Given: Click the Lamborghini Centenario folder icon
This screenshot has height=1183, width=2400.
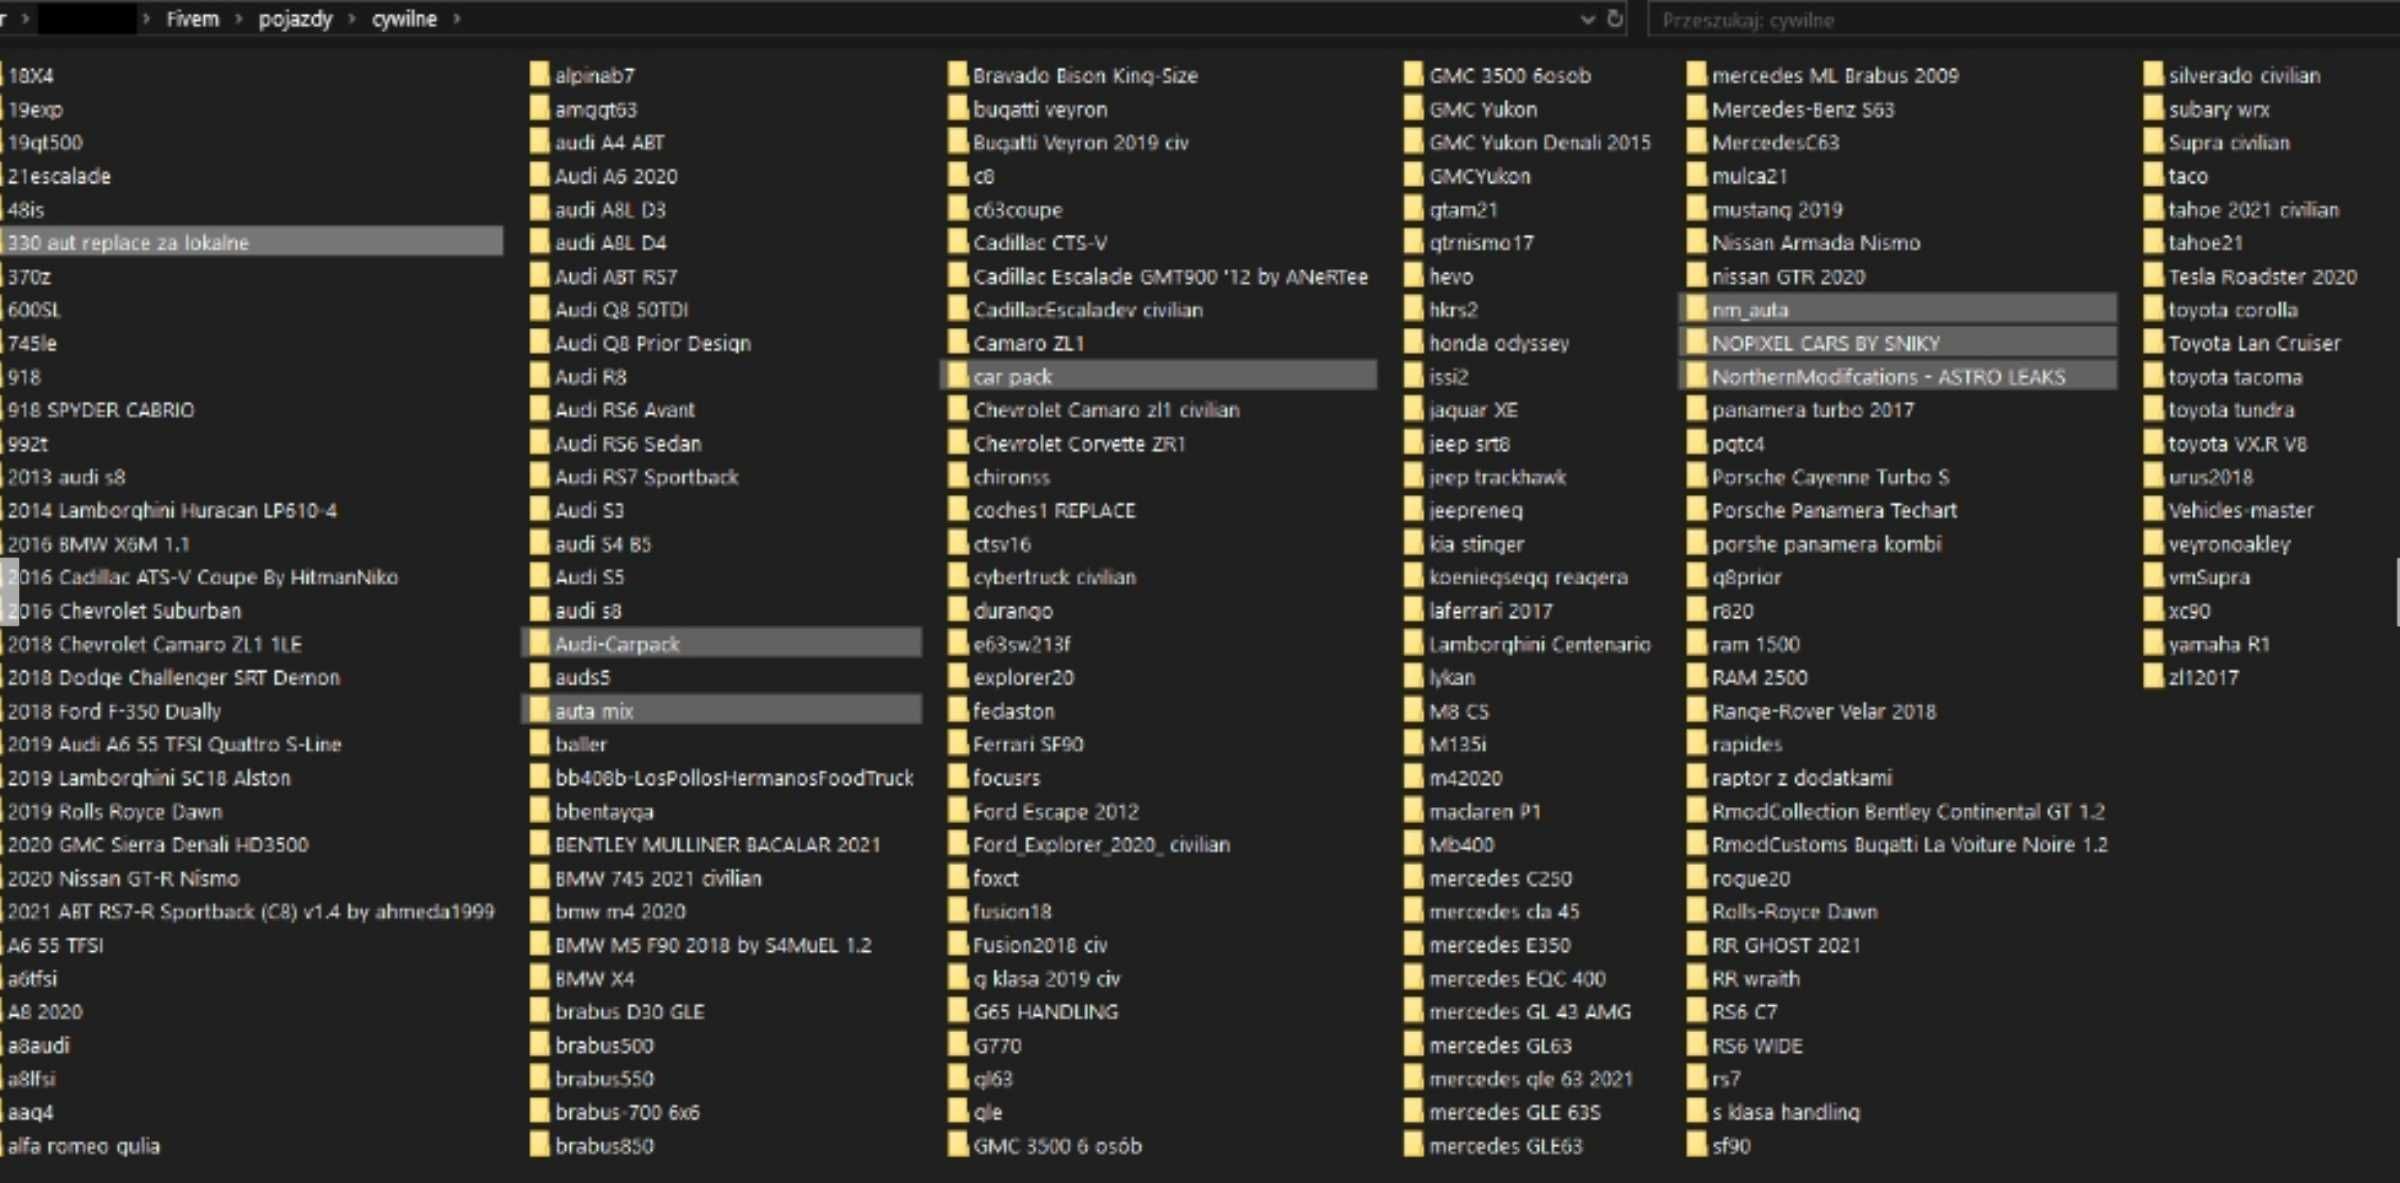Looking at the screenshot, I should [1414, 643].
